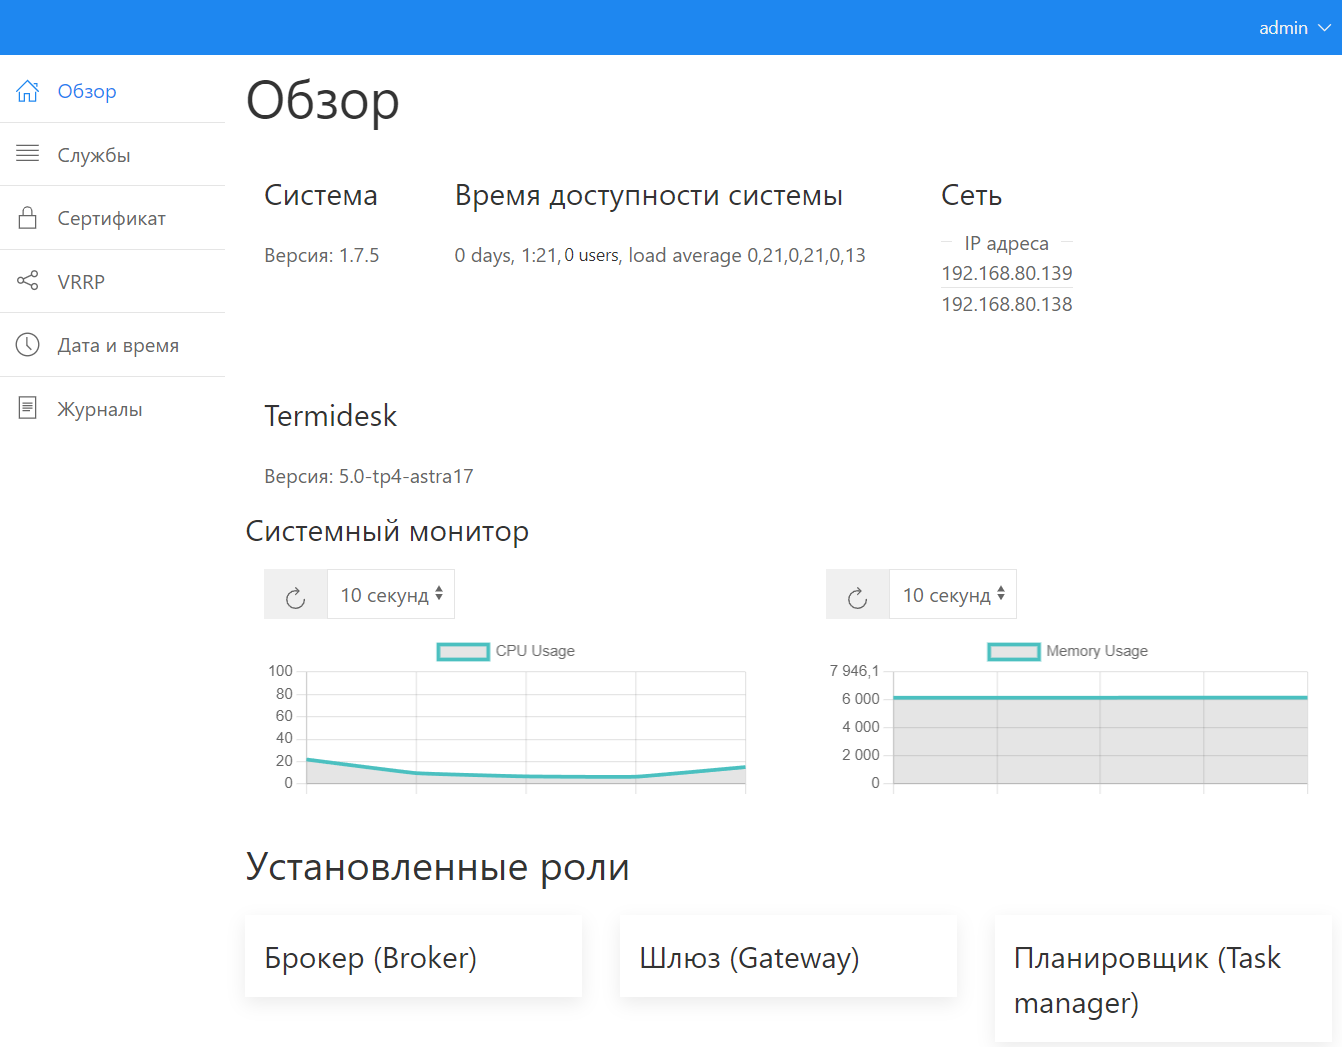Open the Службы menu item
This screenshot has width=1342, height=1047.
pyautogui.click(x=94, y=155)
